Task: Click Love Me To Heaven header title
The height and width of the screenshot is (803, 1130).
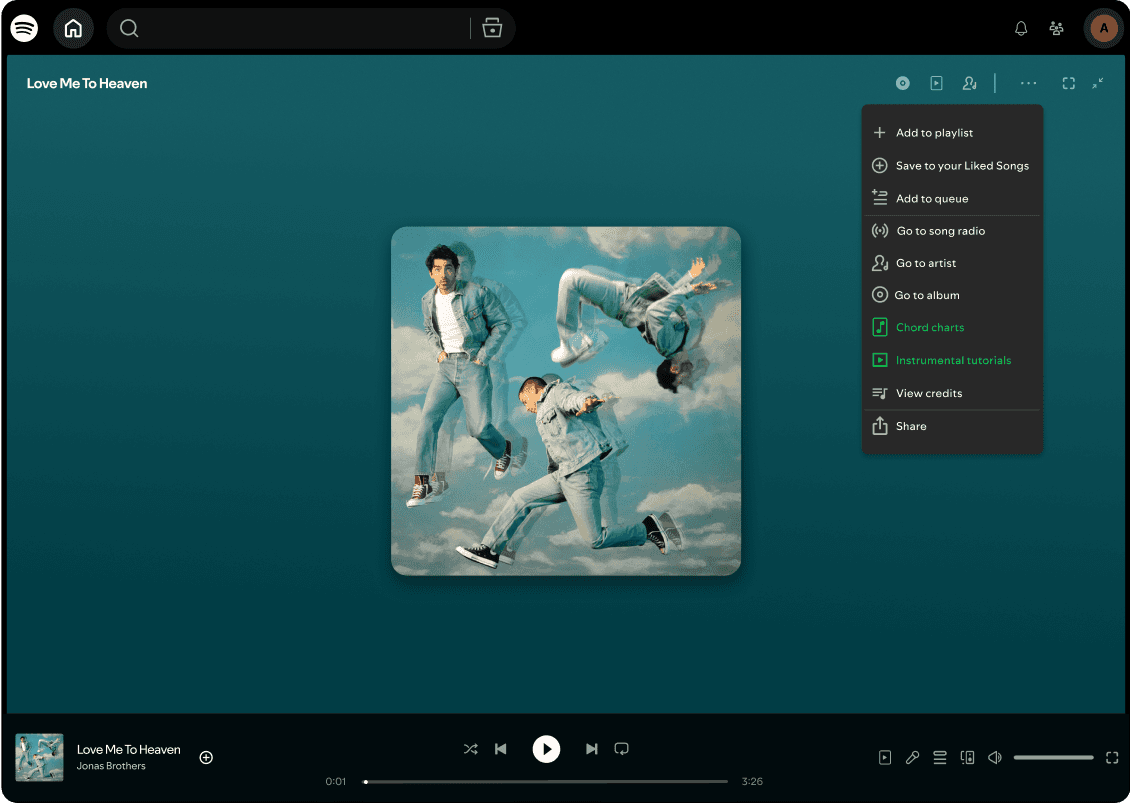Action: pyautogui.click(x=87, y=84)
